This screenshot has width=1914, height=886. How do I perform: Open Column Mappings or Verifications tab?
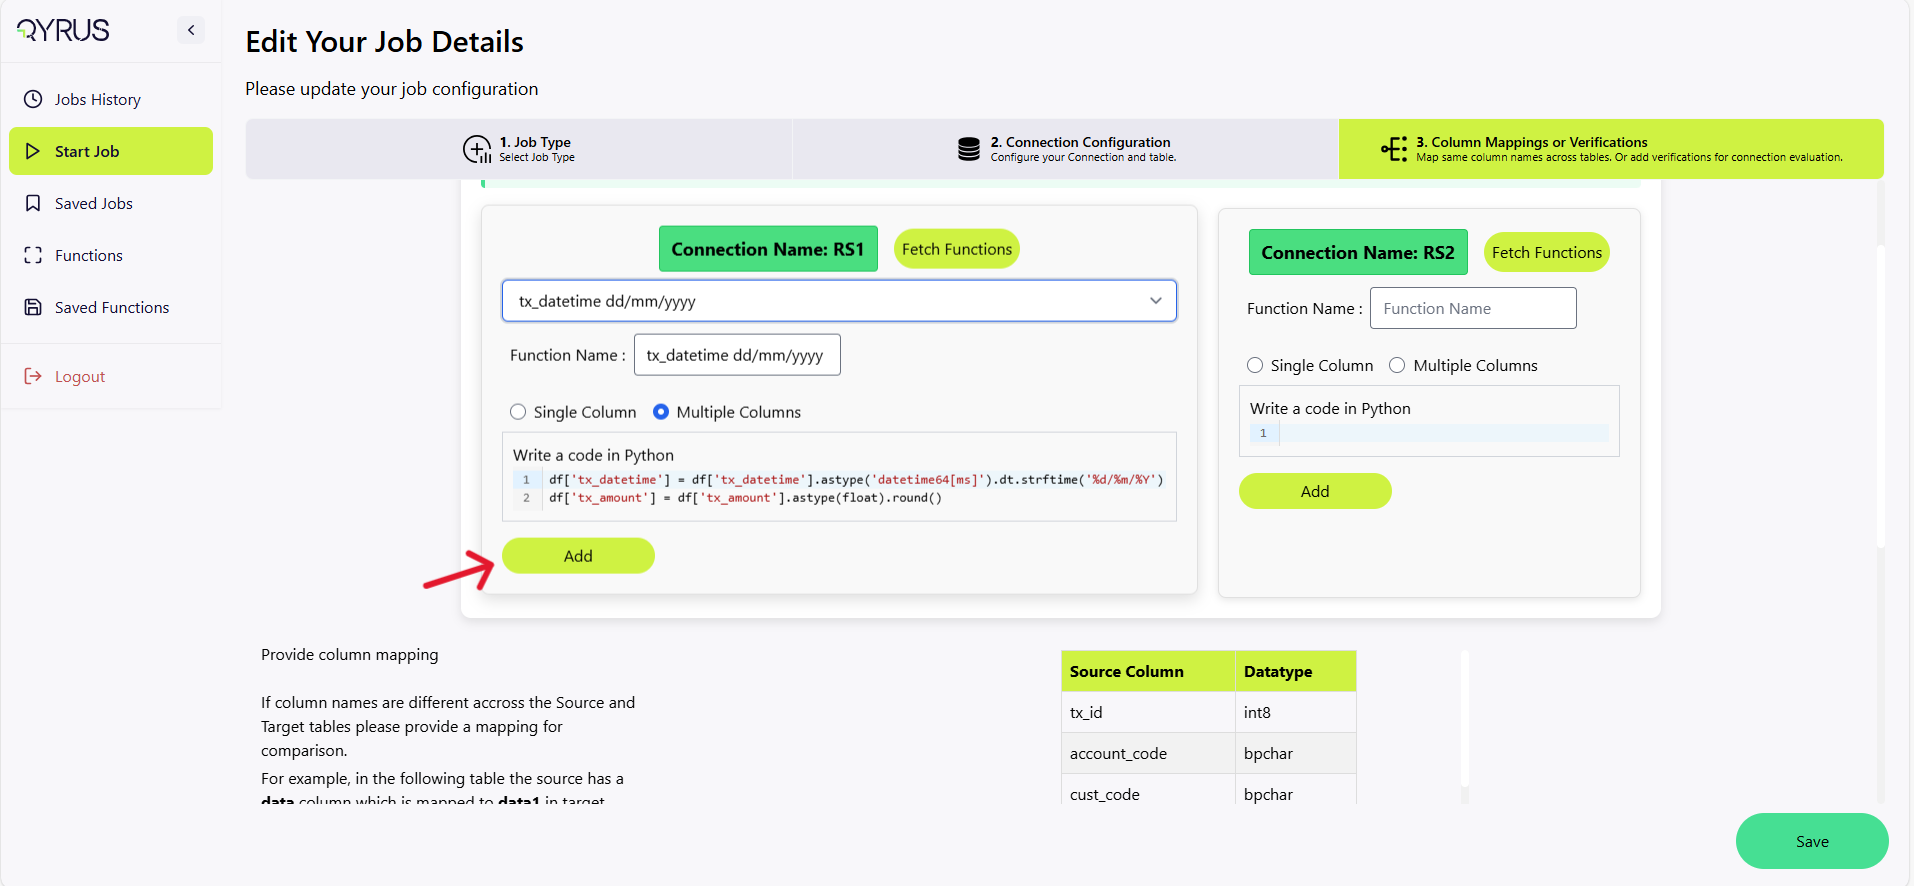pos(1610,149)
